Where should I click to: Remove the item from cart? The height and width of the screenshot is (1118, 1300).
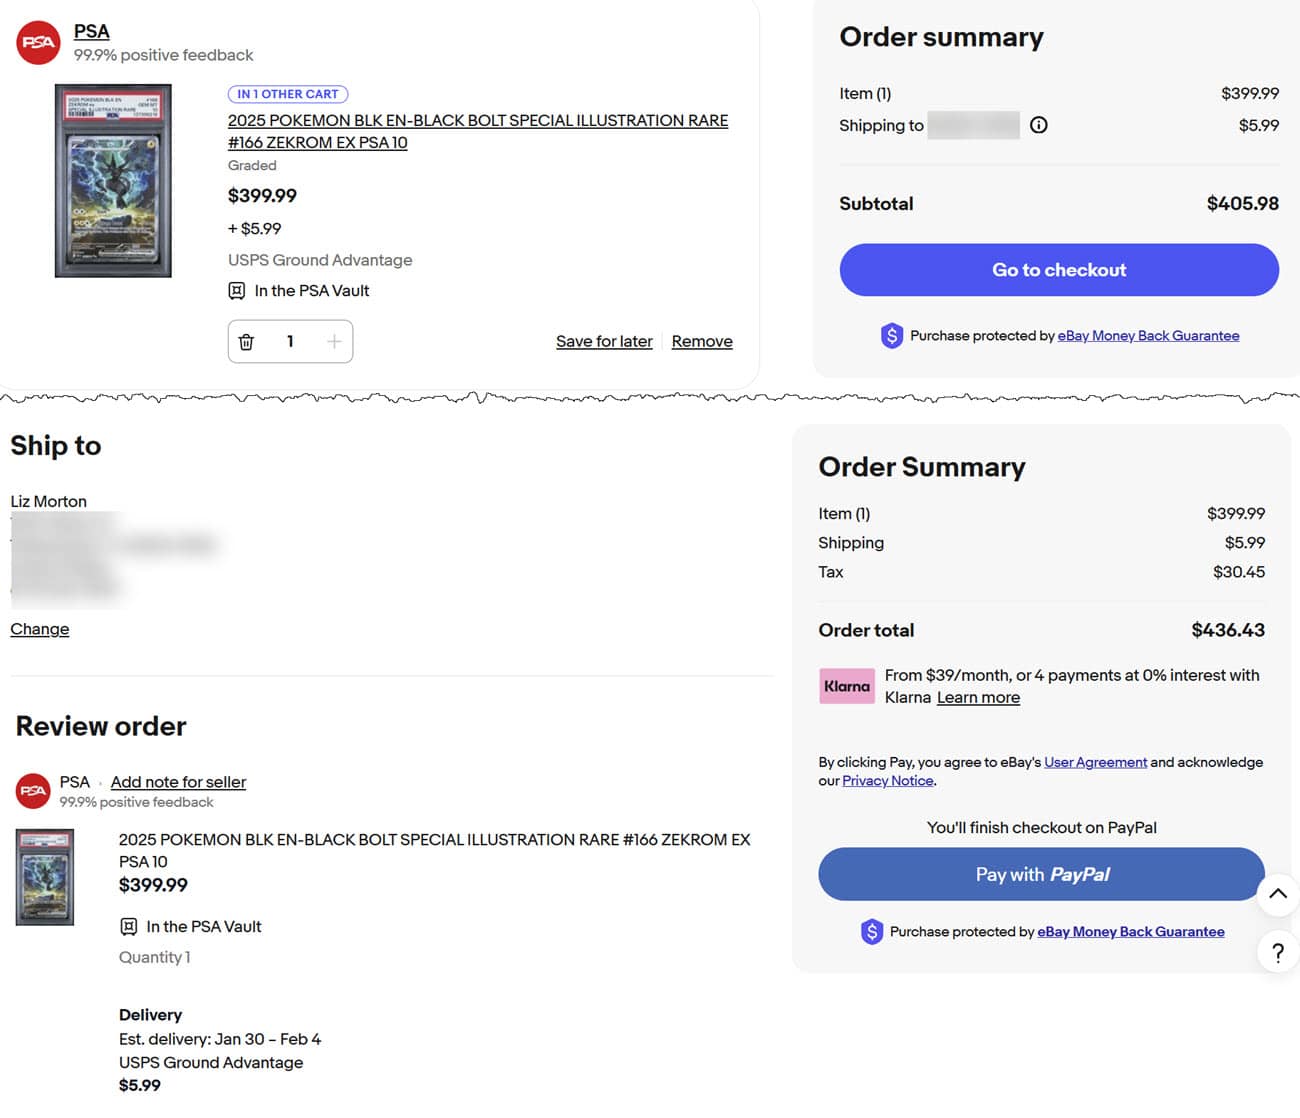(702, 342)
